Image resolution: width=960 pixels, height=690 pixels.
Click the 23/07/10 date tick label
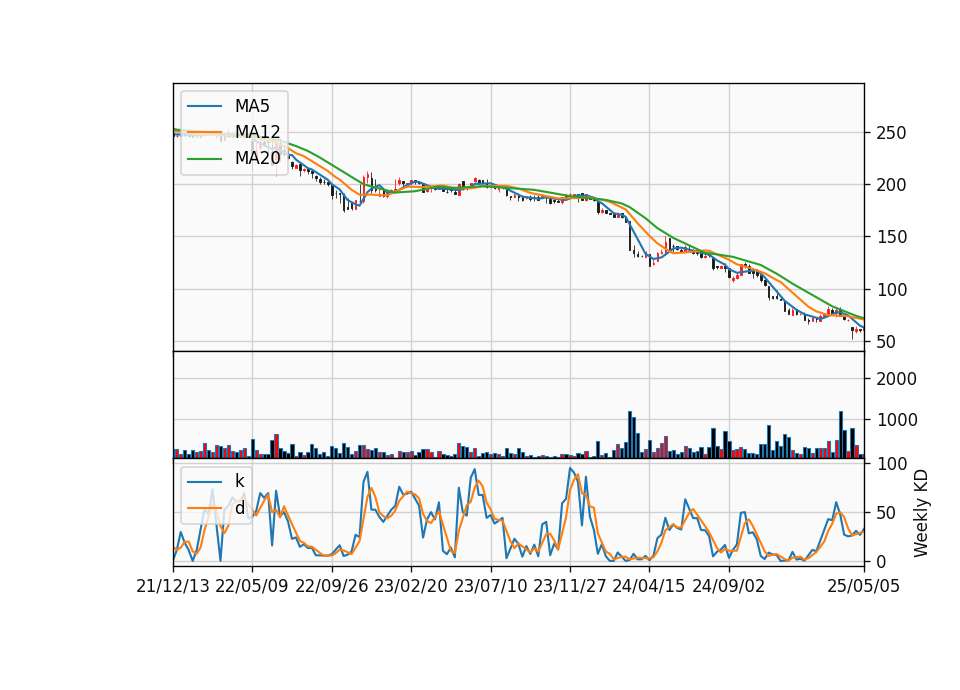click(490, 586)
